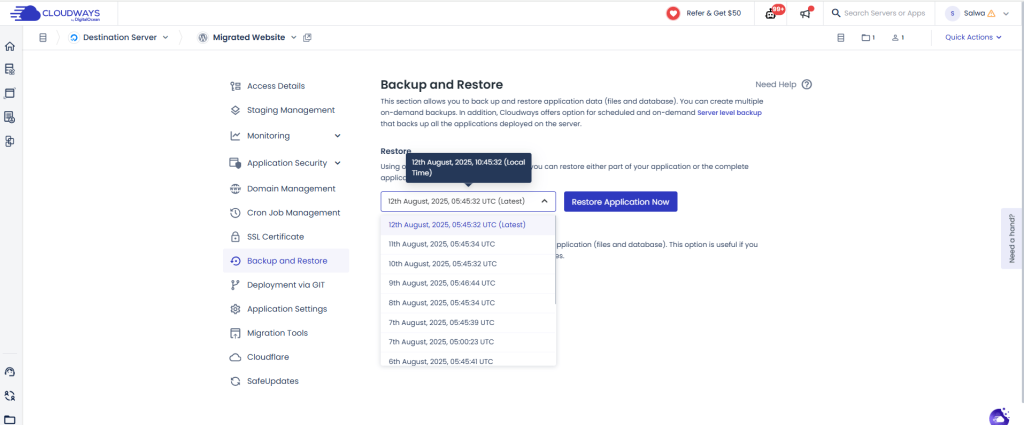Click the team members icon in header
The image size is (1024, 425).
tap(897, 38)
